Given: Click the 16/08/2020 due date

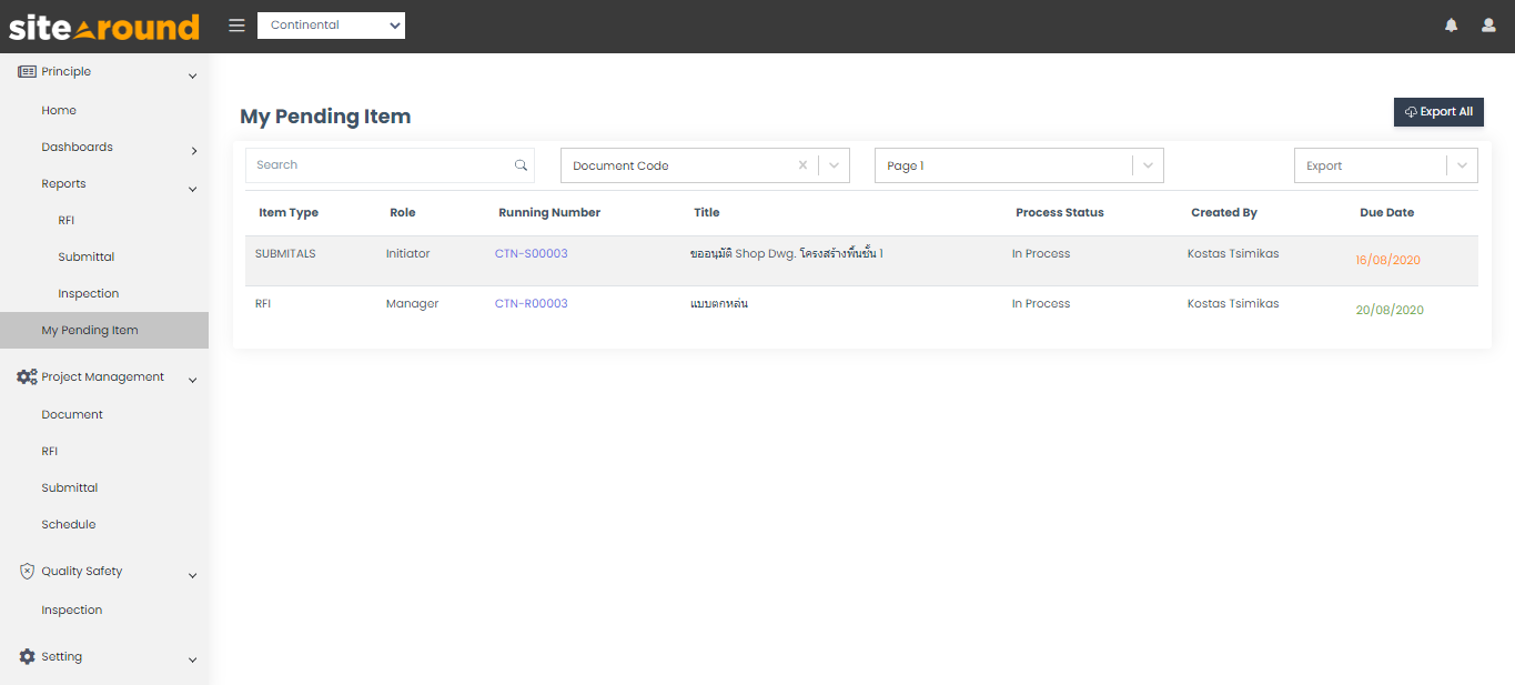Looking at the screenshot, I should point(1388,260).
